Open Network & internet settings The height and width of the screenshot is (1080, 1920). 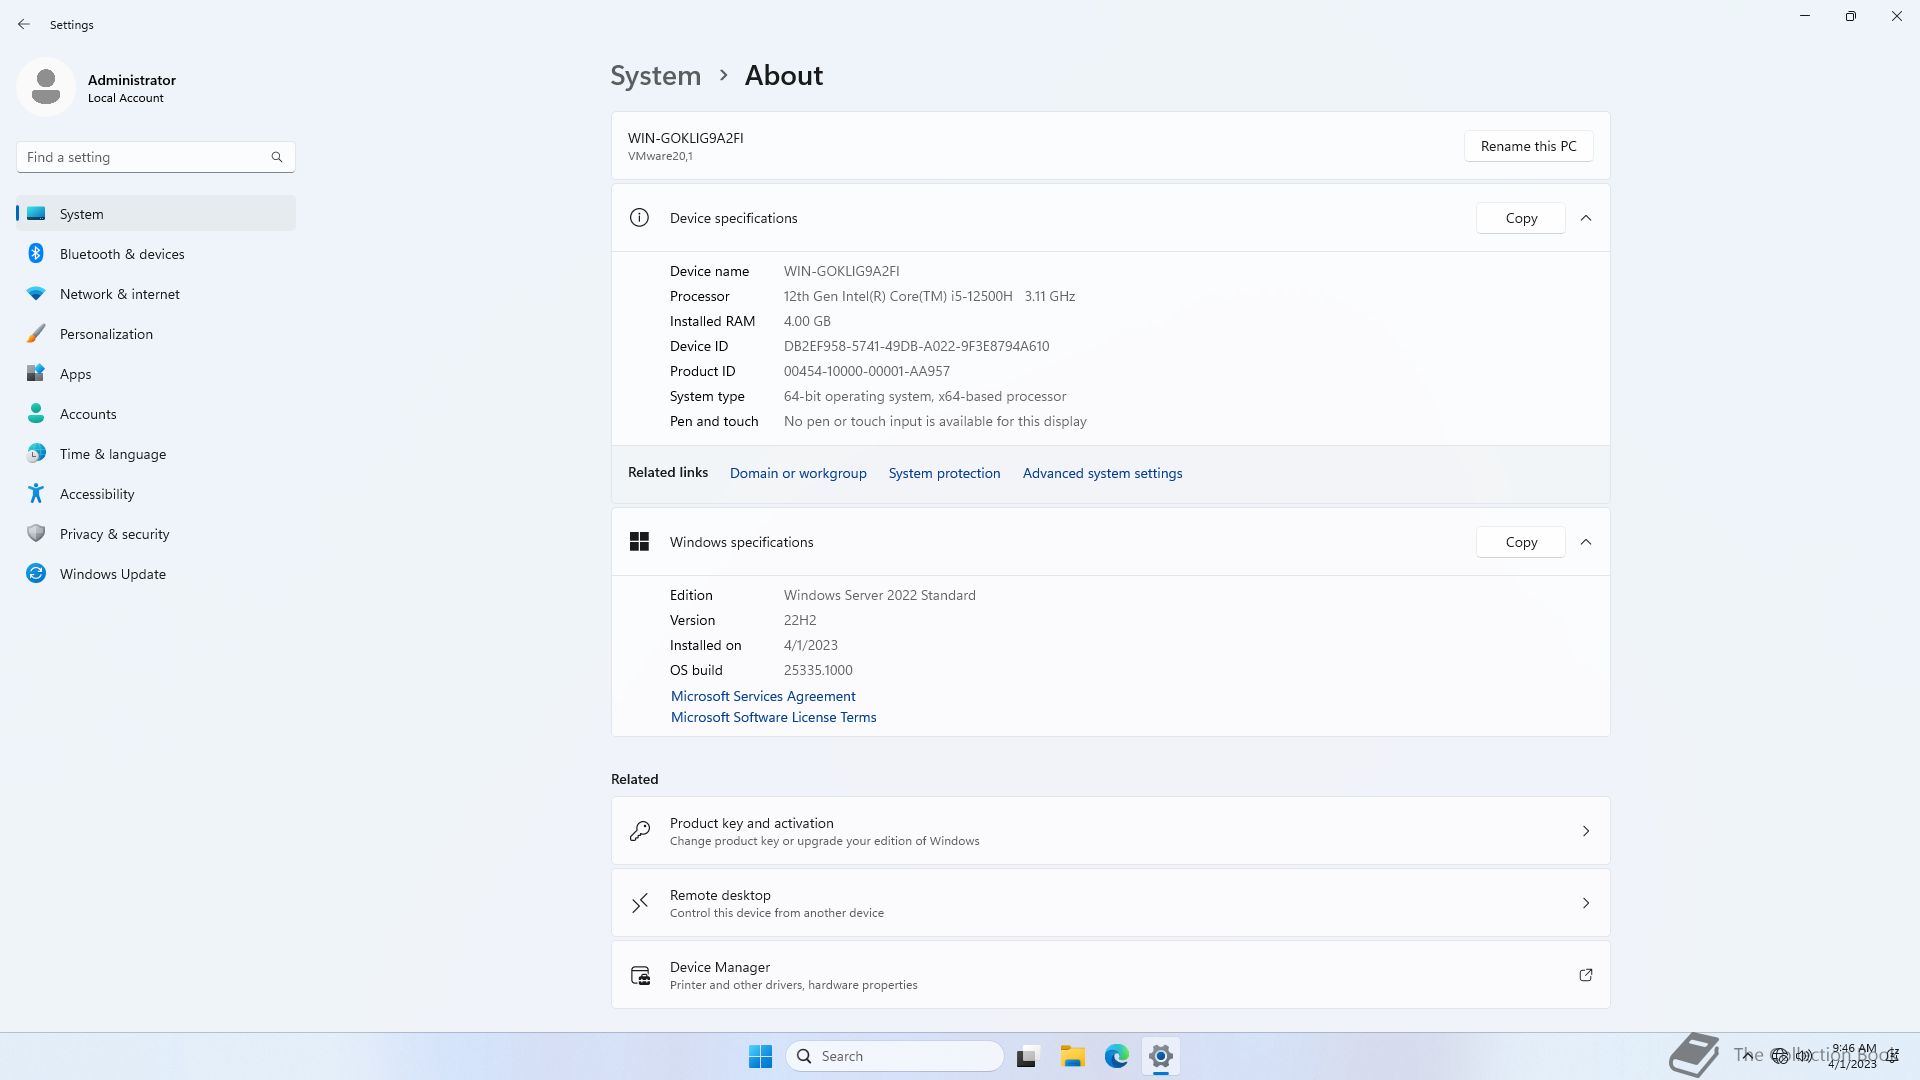[x=156, y=294]
